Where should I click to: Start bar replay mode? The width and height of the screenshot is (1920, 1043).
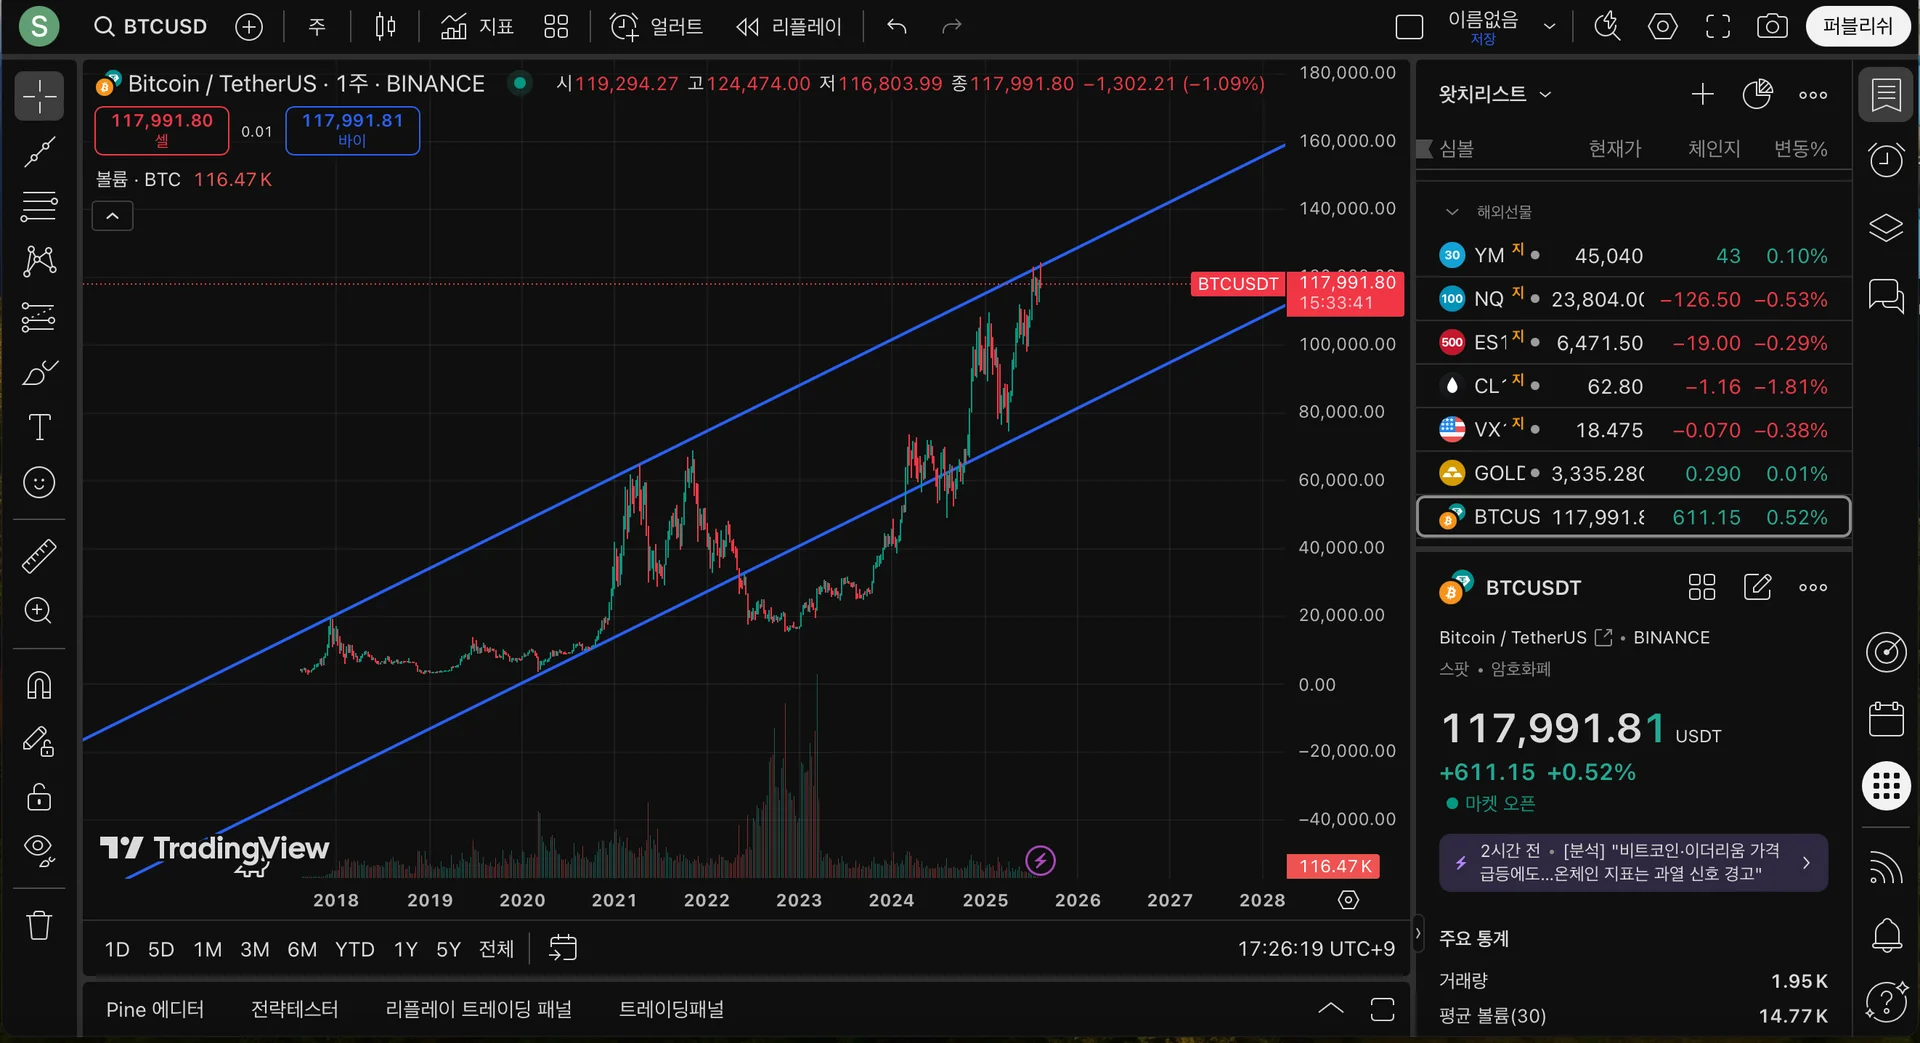click(x=789, y=27)
